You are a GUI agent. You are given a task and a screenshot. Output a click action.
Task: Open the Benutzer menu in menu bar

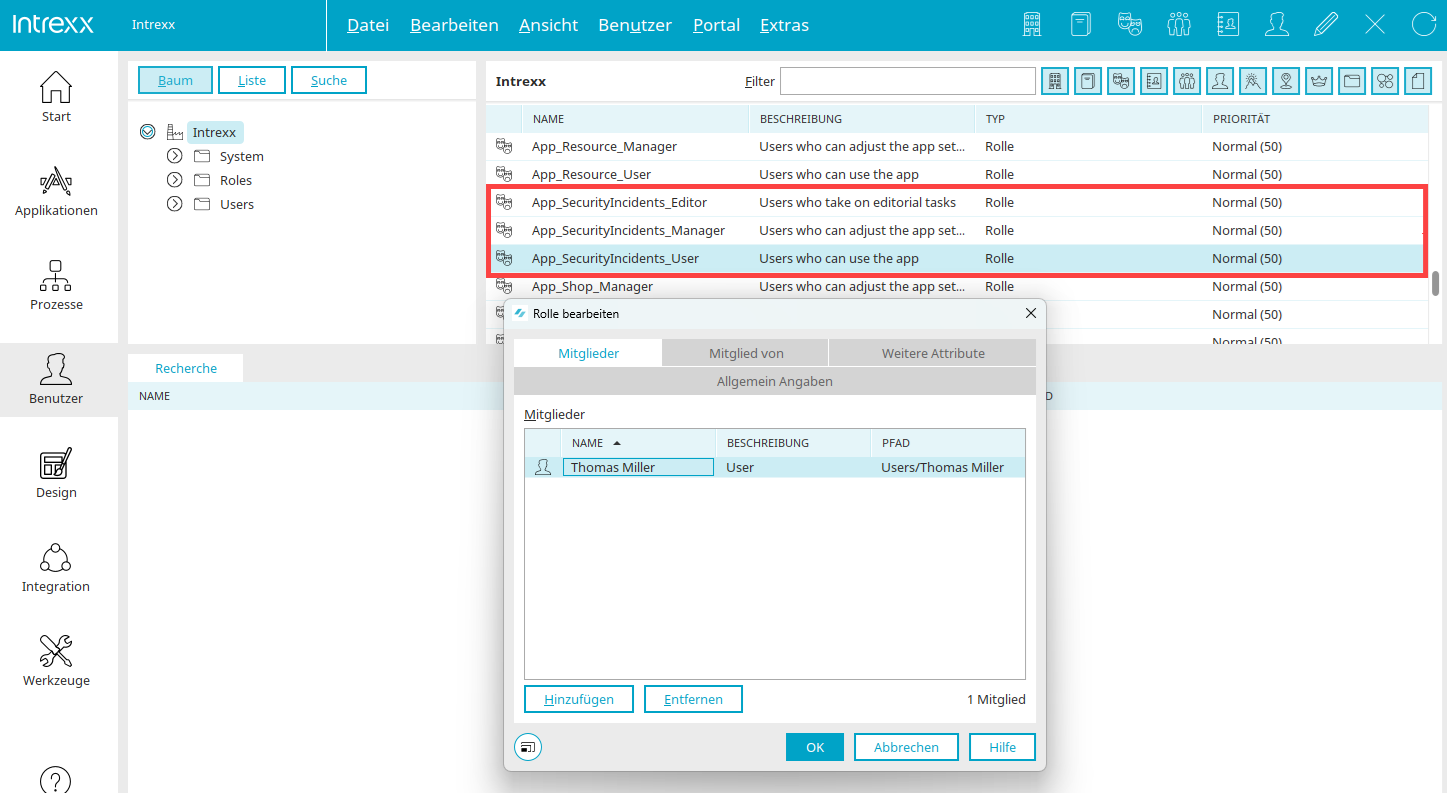coord(635,25)
